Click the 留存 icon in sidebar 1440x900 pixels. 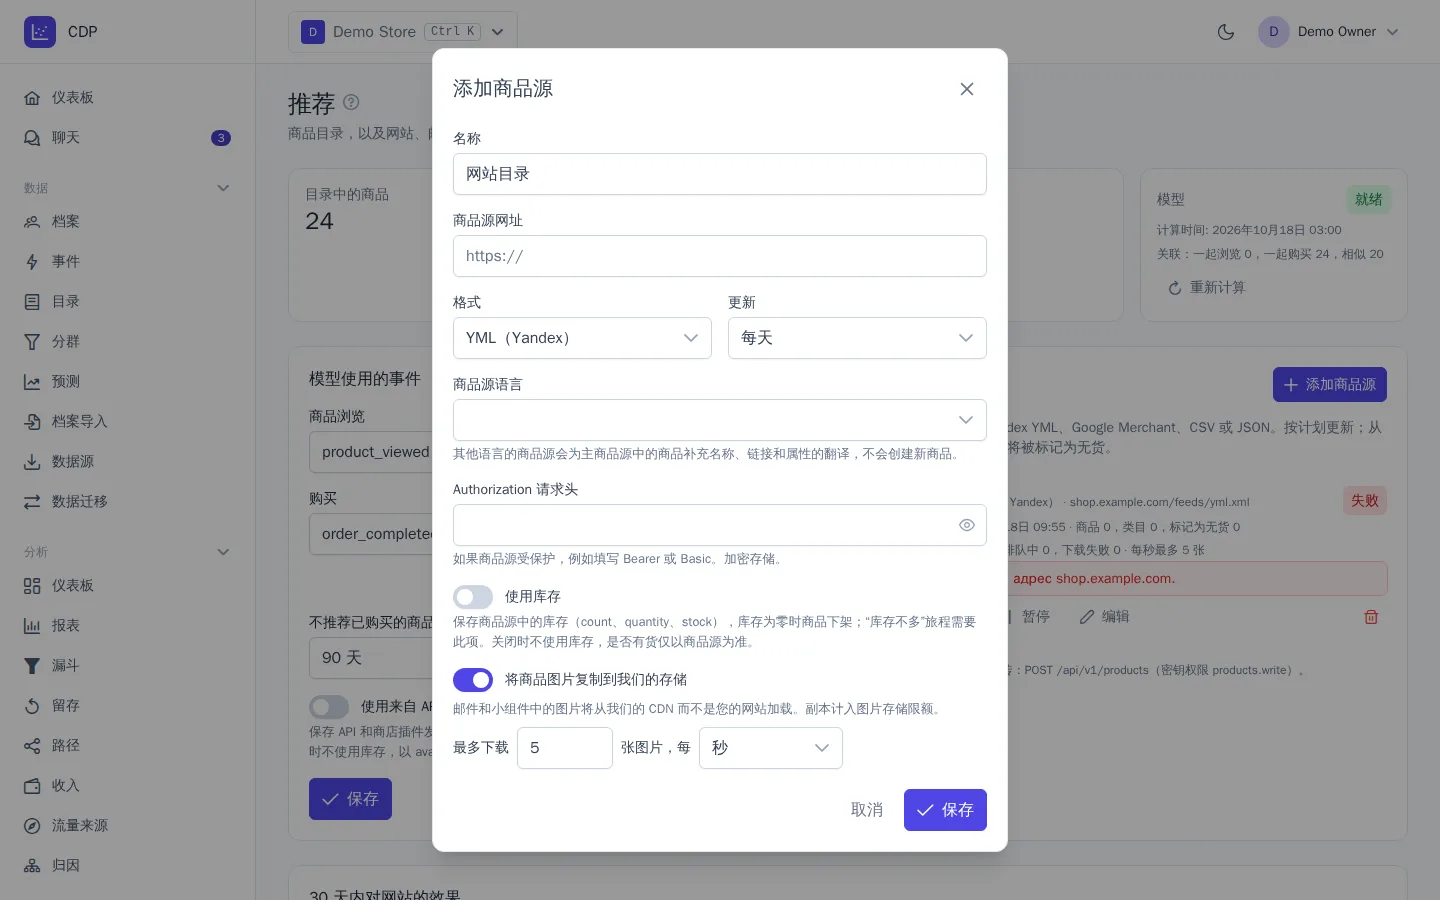[32, 706]
